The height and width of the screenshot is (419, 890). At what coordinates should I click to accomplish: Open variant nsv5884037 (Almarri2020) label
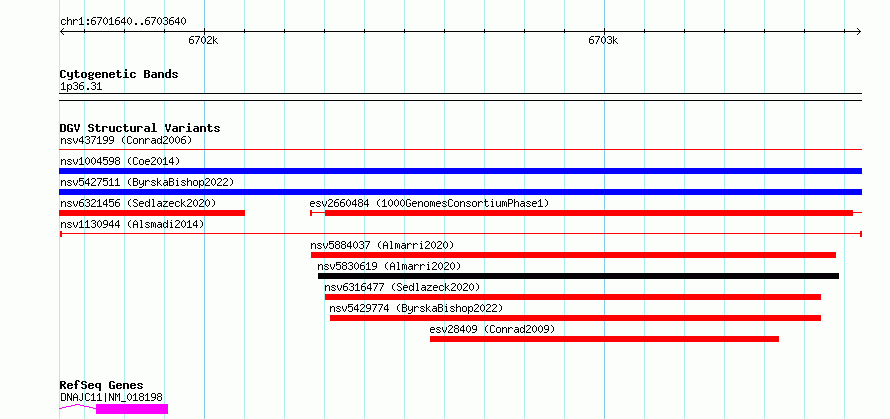pyautogui.click(x=382, y=245)
